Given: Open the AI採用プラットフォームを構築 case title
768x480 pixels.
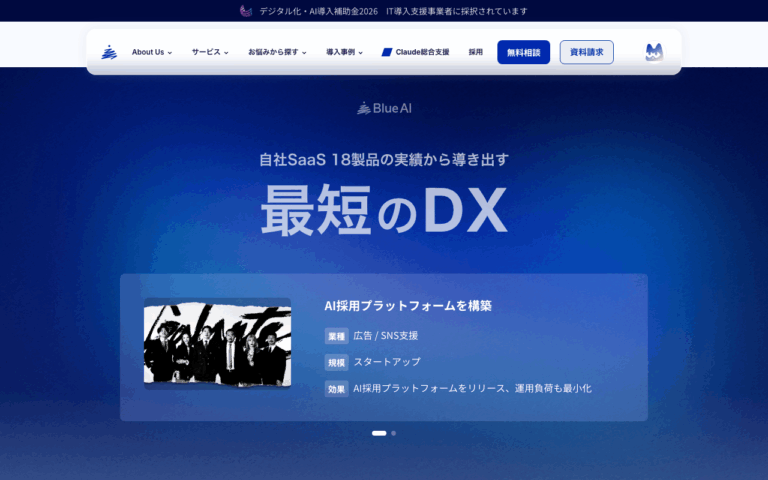Looking at the screenshot, I should tap(408, 306).
